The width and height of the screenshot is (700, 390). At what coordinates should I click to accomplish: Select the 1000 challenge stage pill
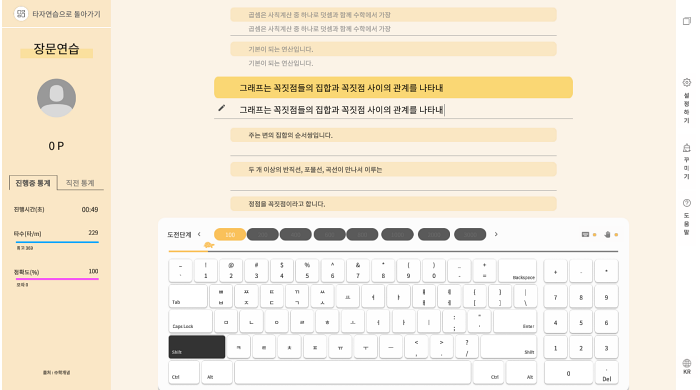pos(397,234)
